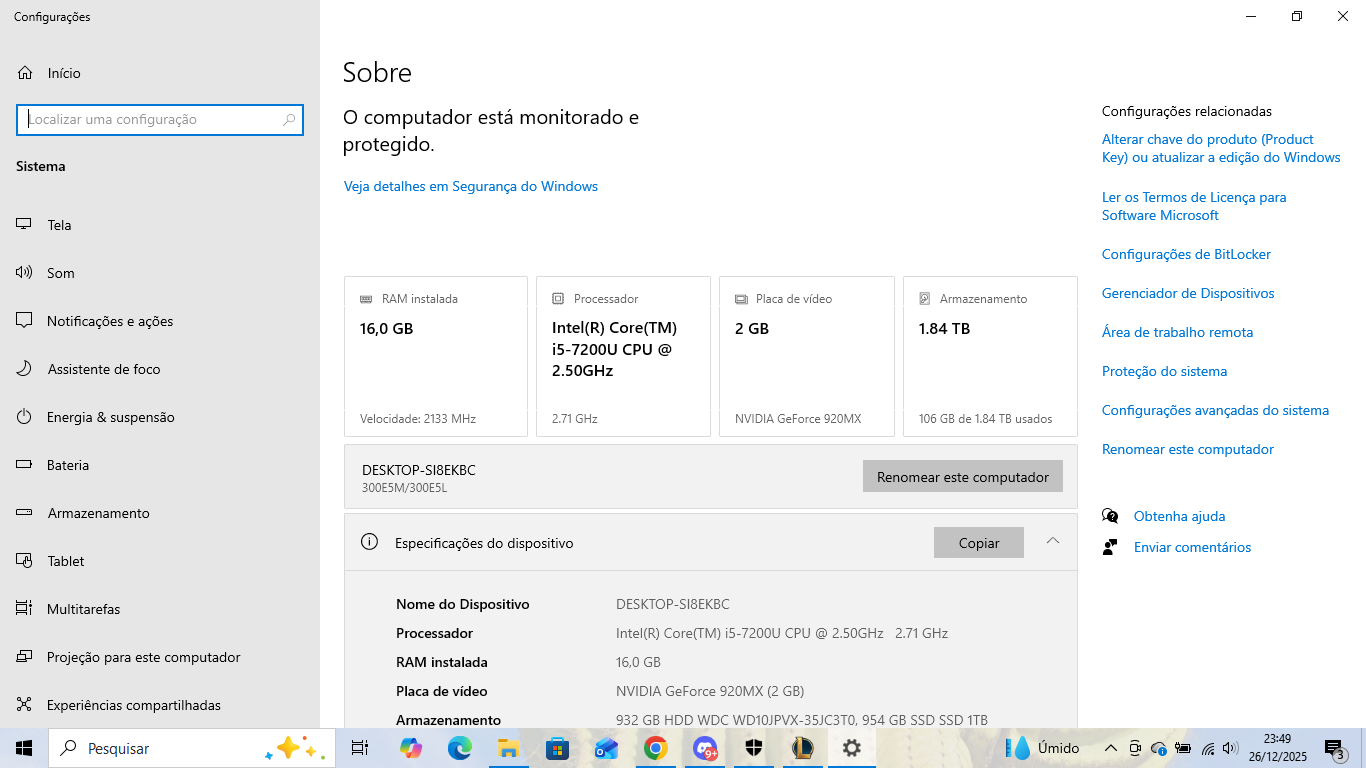Screen dimensions: 1366x768
Task: Go to Armazenamento in the sidebar
Action: pos(160,513)
